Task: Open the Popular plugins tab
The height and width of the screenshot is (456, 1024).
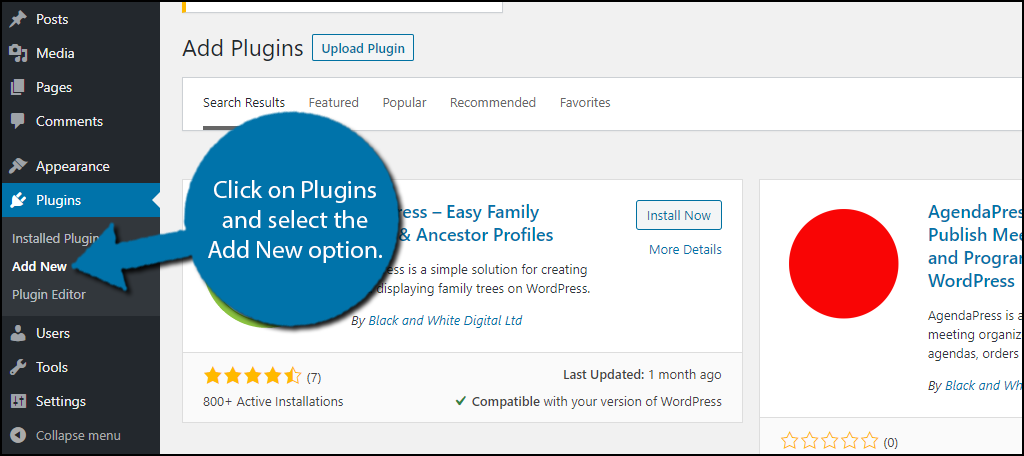Action: (x=404, y=102)
